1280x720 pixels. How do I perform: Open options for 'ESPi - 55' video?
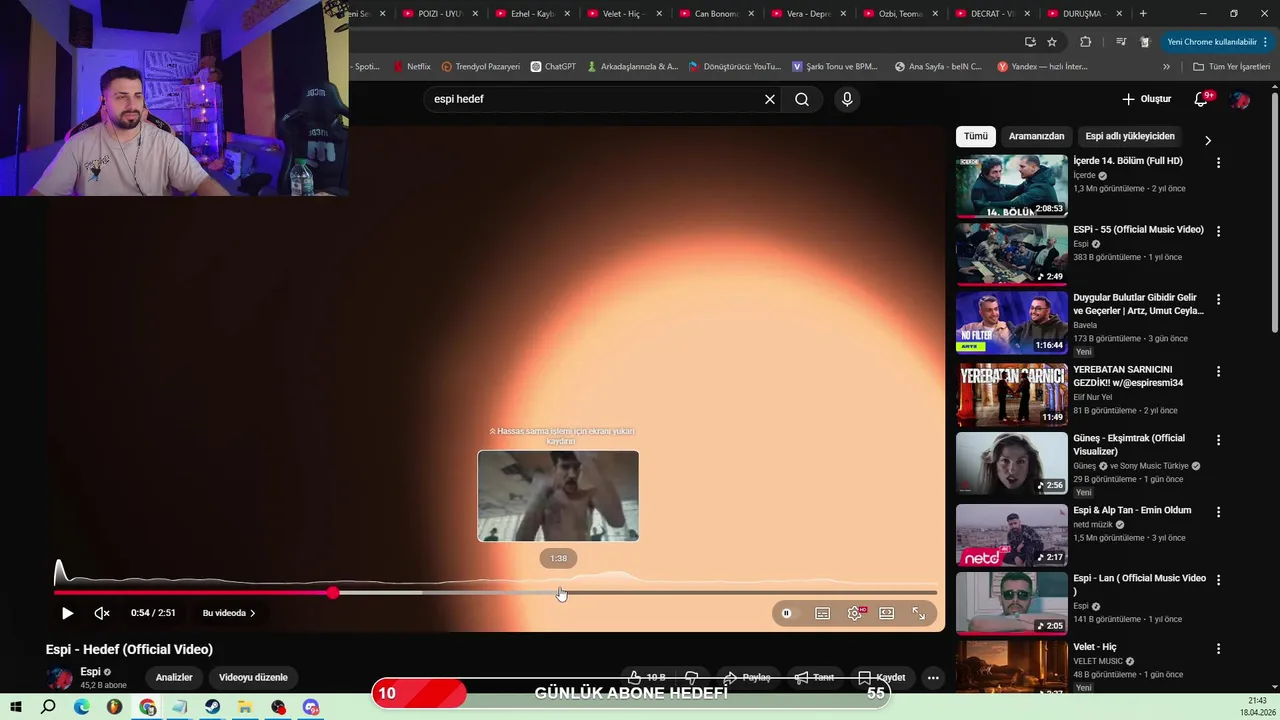click(x=1218, y=231)
